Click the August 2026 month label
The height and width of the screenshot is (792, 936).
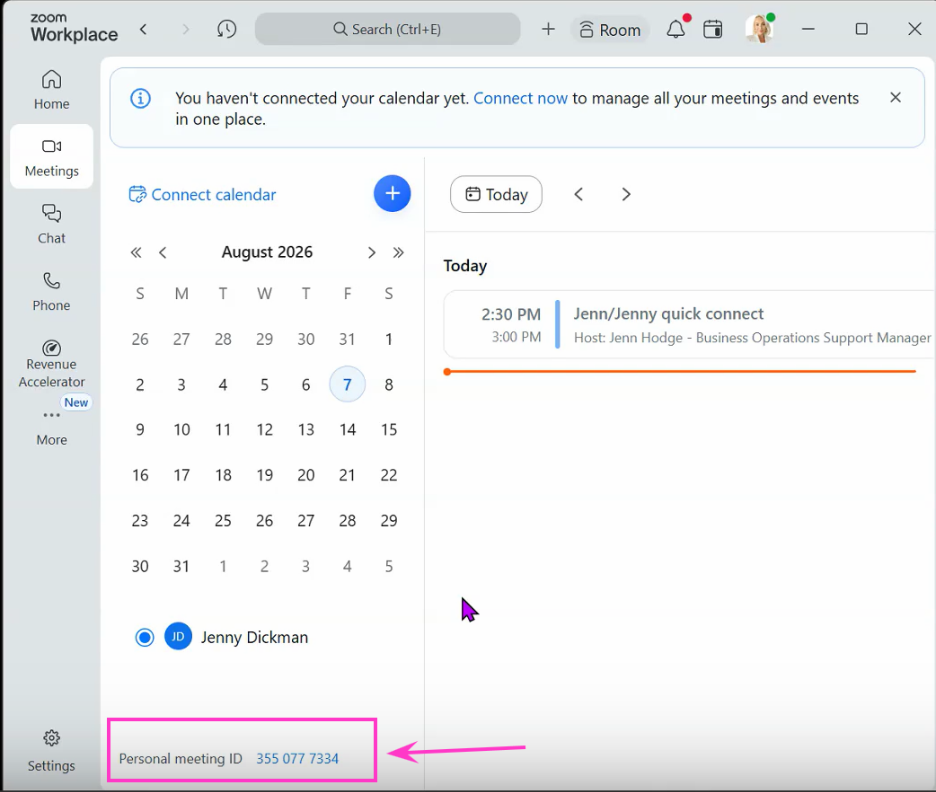coord(267,252)
